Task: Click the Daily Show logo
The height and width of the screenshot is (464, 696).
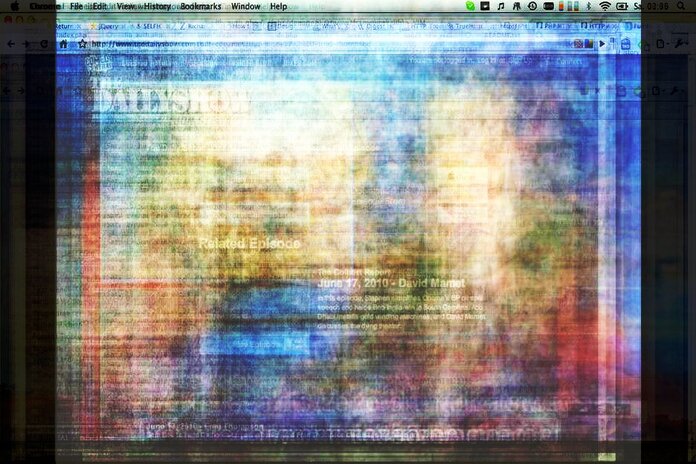Action: [172, 100]
